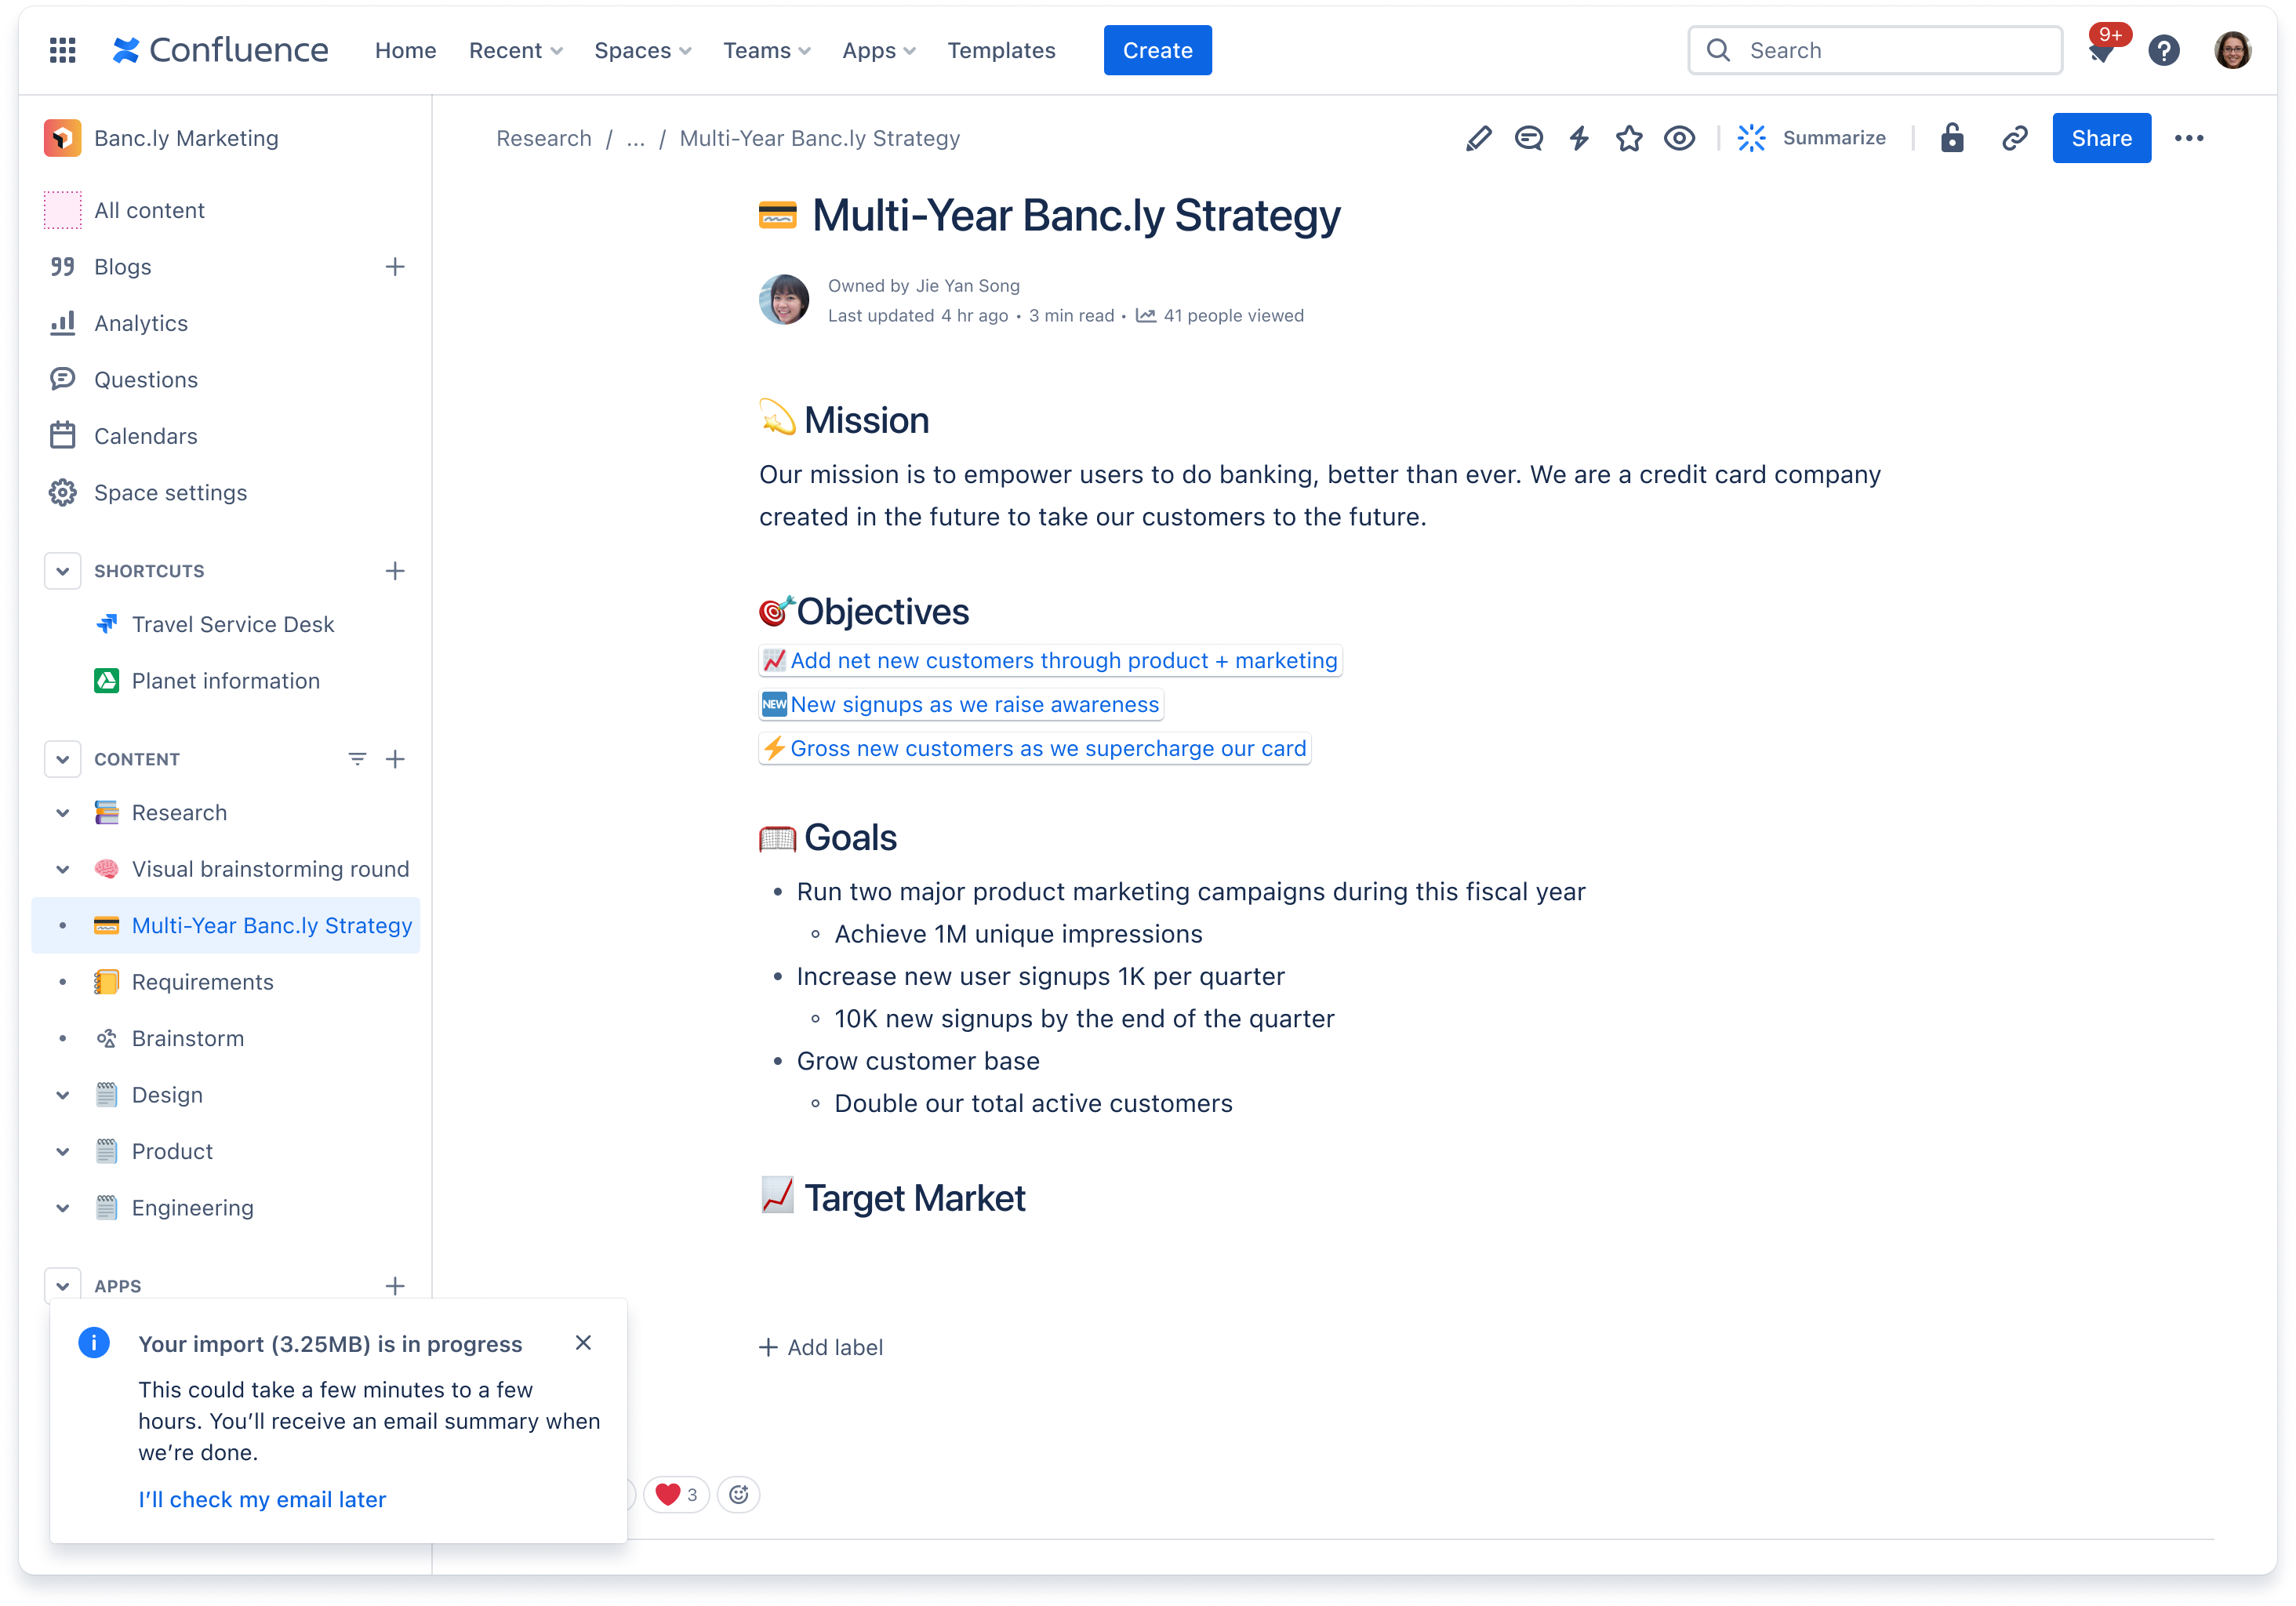Go to Templates

coord(1001,50)
